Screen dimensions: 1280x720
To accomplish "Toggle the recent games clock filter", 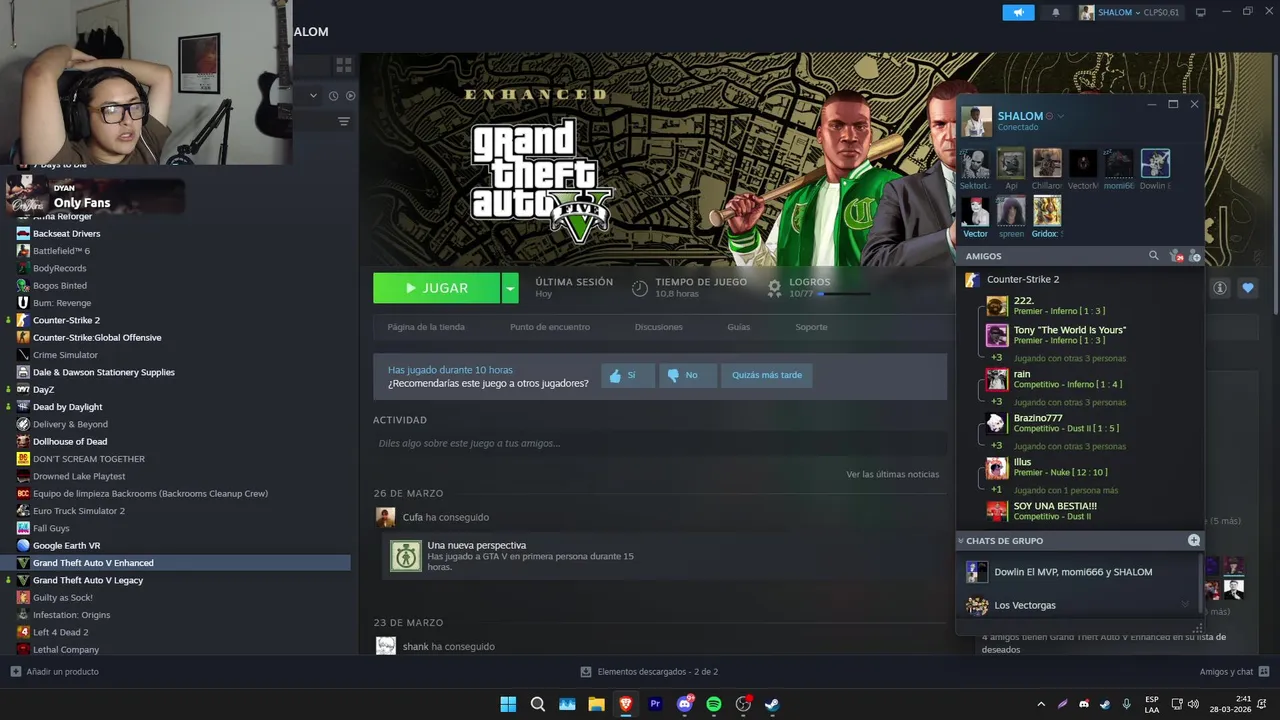I will 333,96.
